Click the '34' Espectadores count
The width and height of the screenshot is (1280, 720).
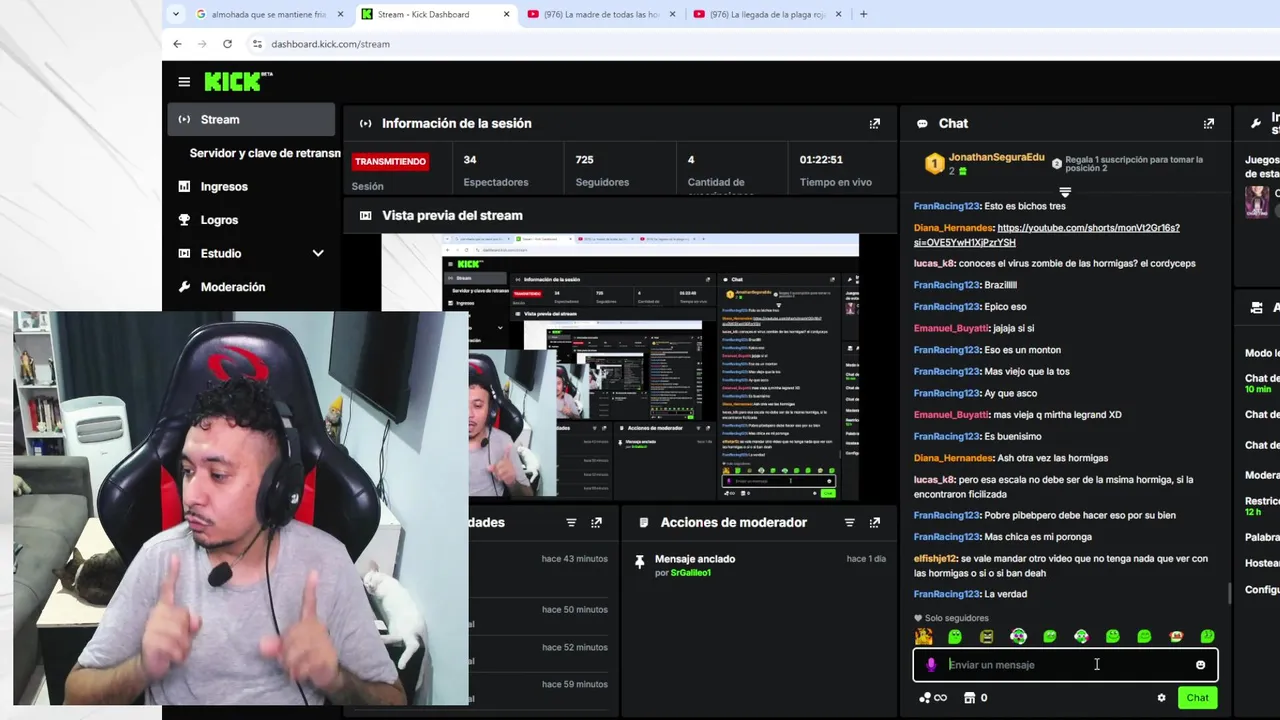(x=470, y=160)
